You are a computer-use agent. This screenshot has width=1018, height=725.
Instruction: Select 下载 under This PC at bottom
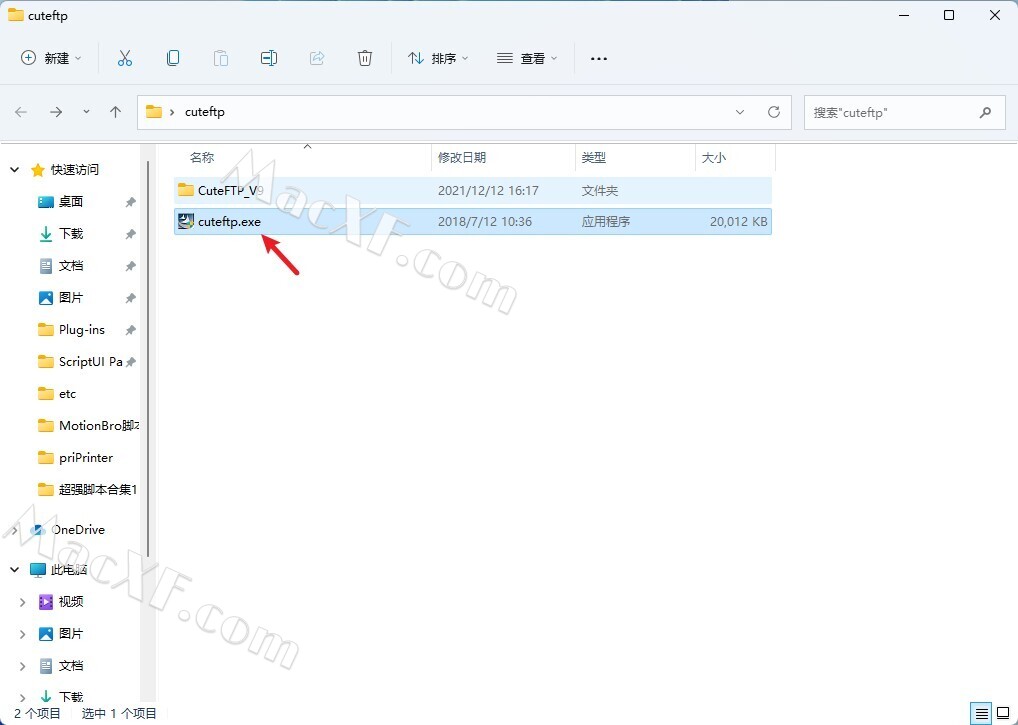pos(71,697)
